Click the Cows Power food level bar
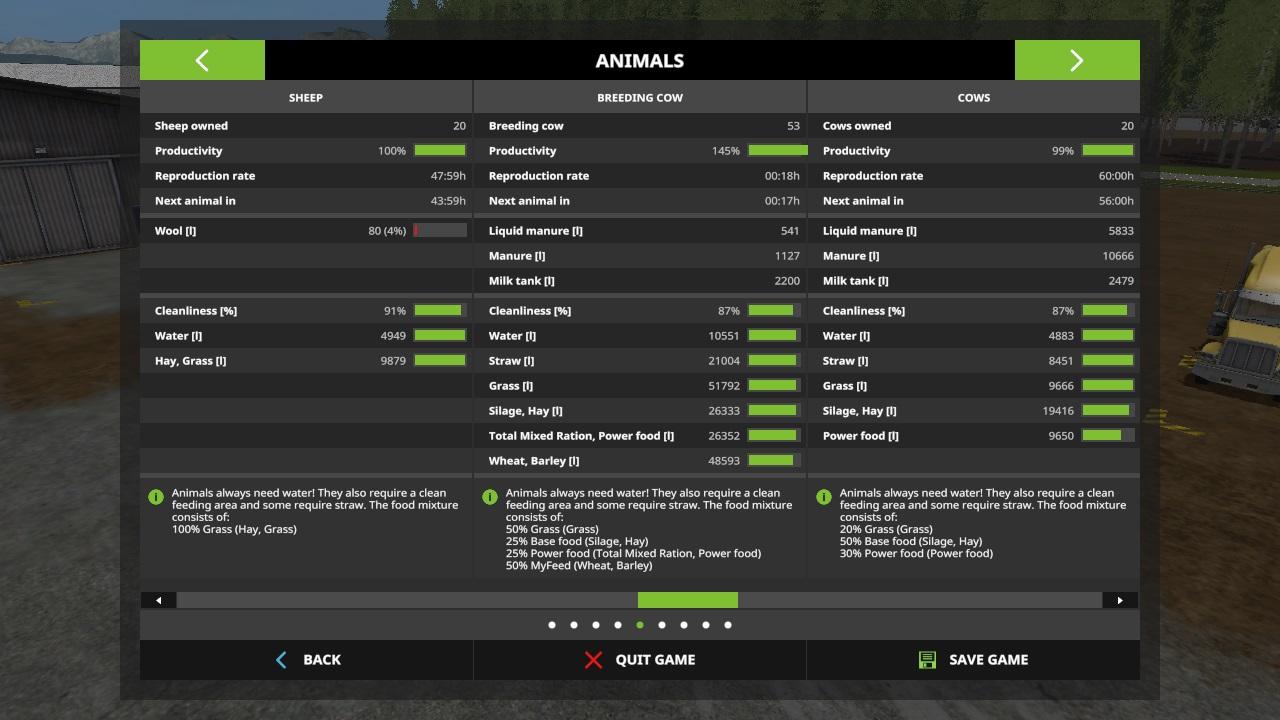This screenshot has width=1280, height=720. pyautogui.click(x=1108, y=436)
